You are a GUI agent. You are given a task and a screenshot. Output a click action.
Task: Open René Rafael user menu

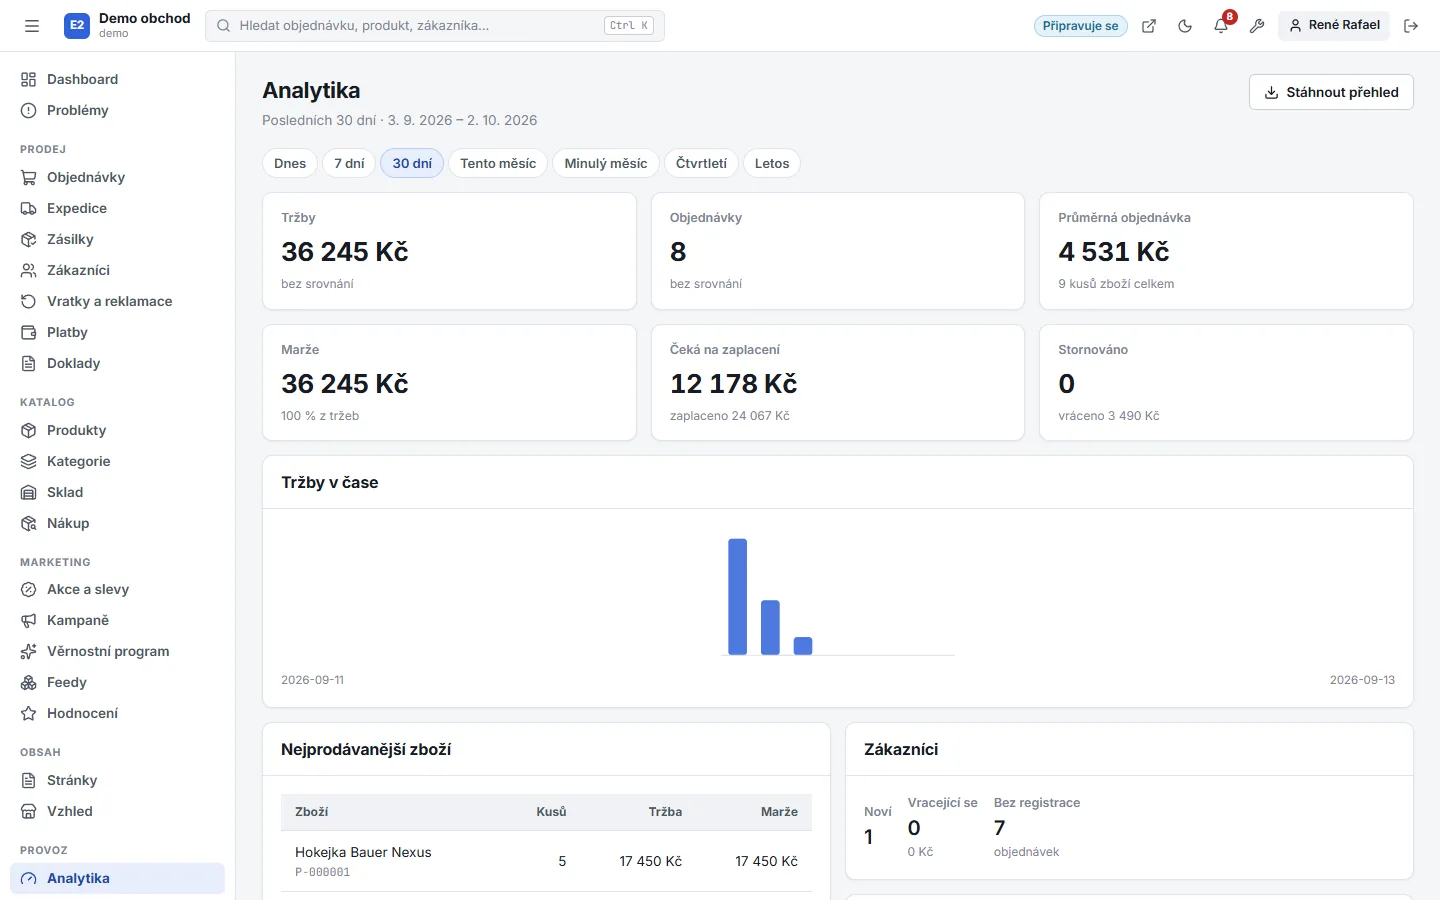[1334, 25]
